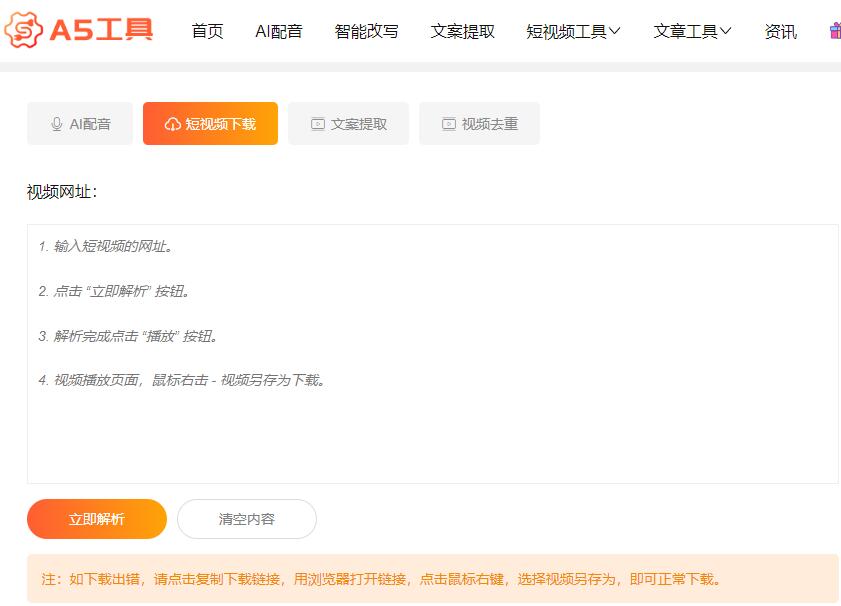Screen dimensions: 841x606
Task: Click the orange note starting 注：如下载出错
Action: (432, 579)
